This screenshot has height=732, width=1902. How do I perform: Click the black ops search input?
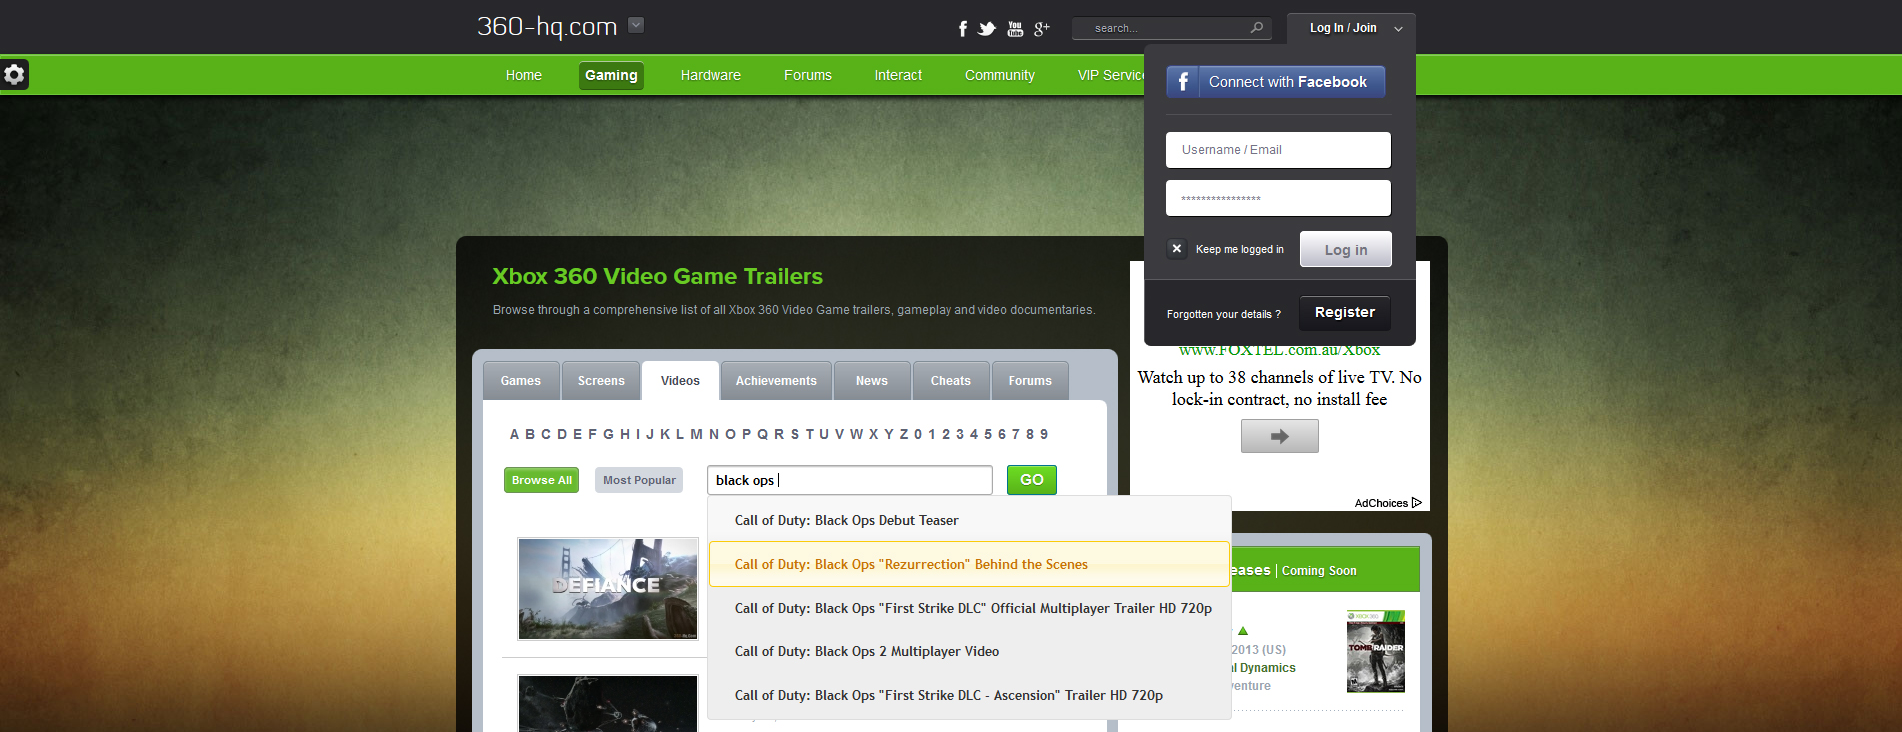coord(850,480)
